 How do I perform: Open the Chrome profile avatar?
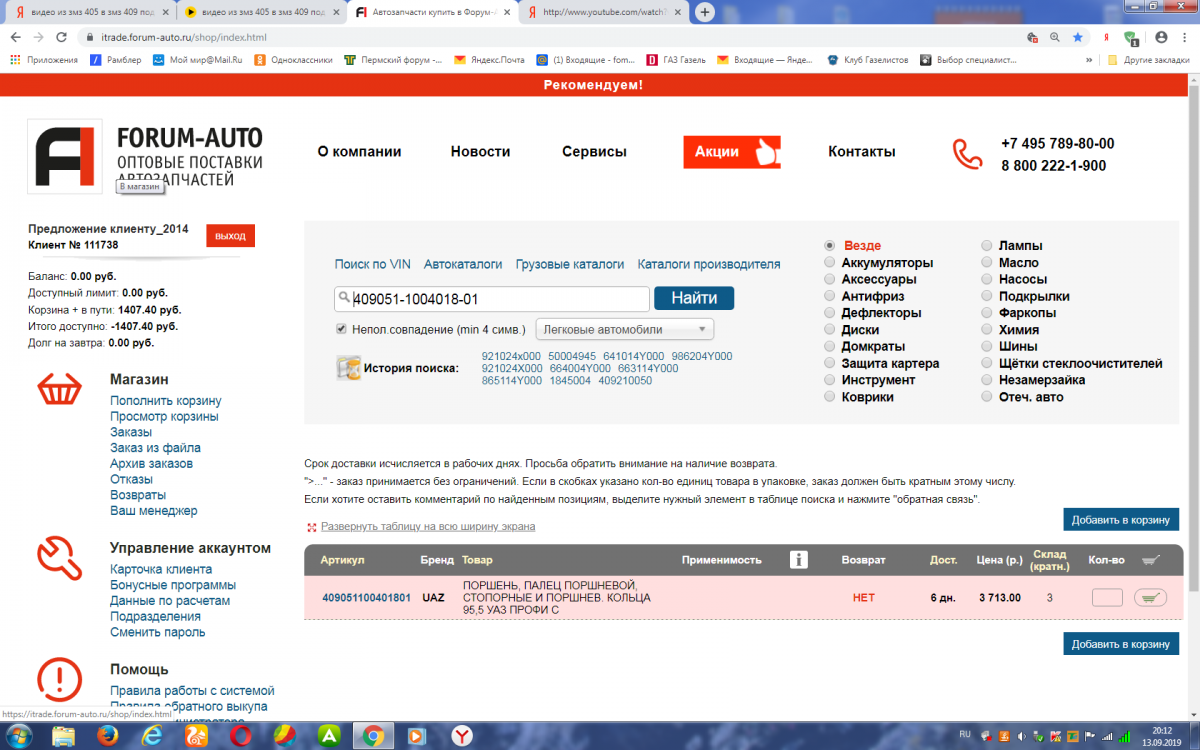1160,37
